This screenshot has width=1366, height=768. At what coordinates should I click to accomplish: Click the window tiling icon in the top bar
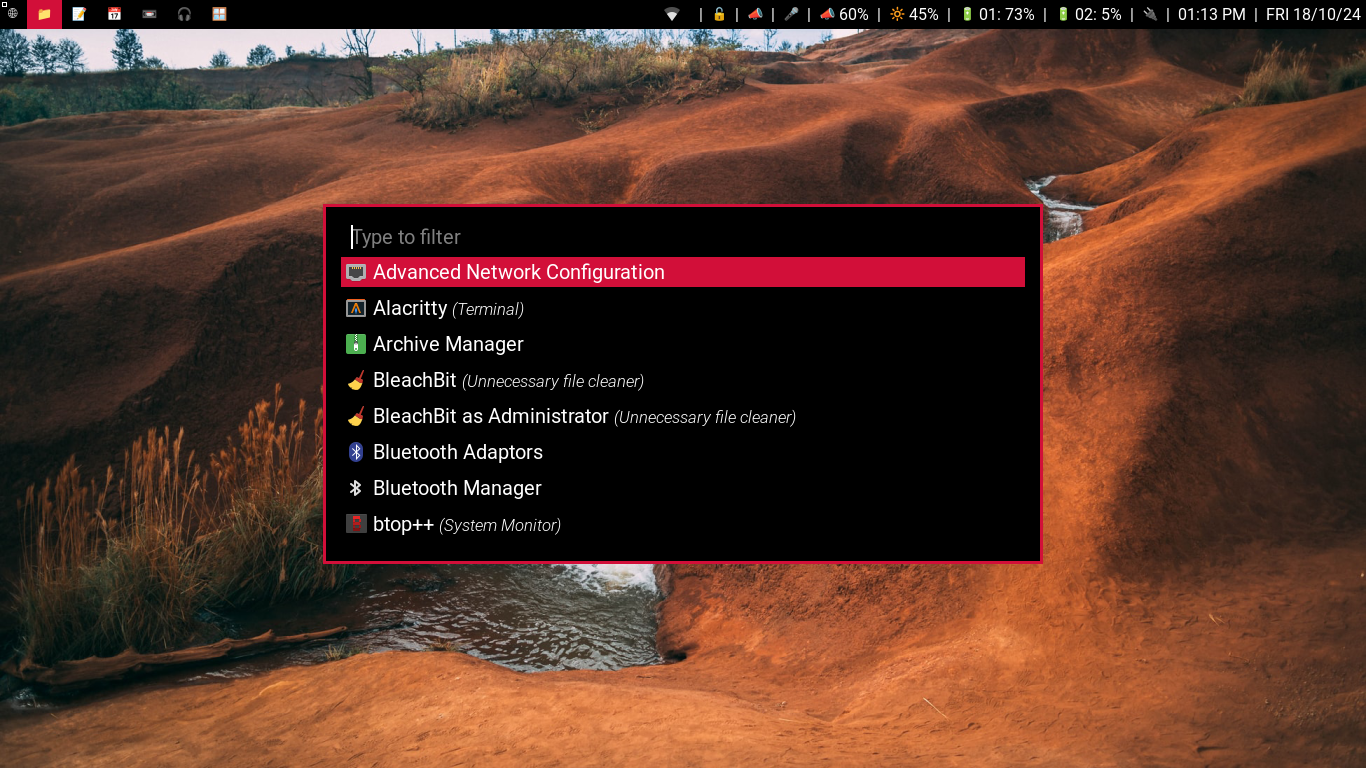218,15
